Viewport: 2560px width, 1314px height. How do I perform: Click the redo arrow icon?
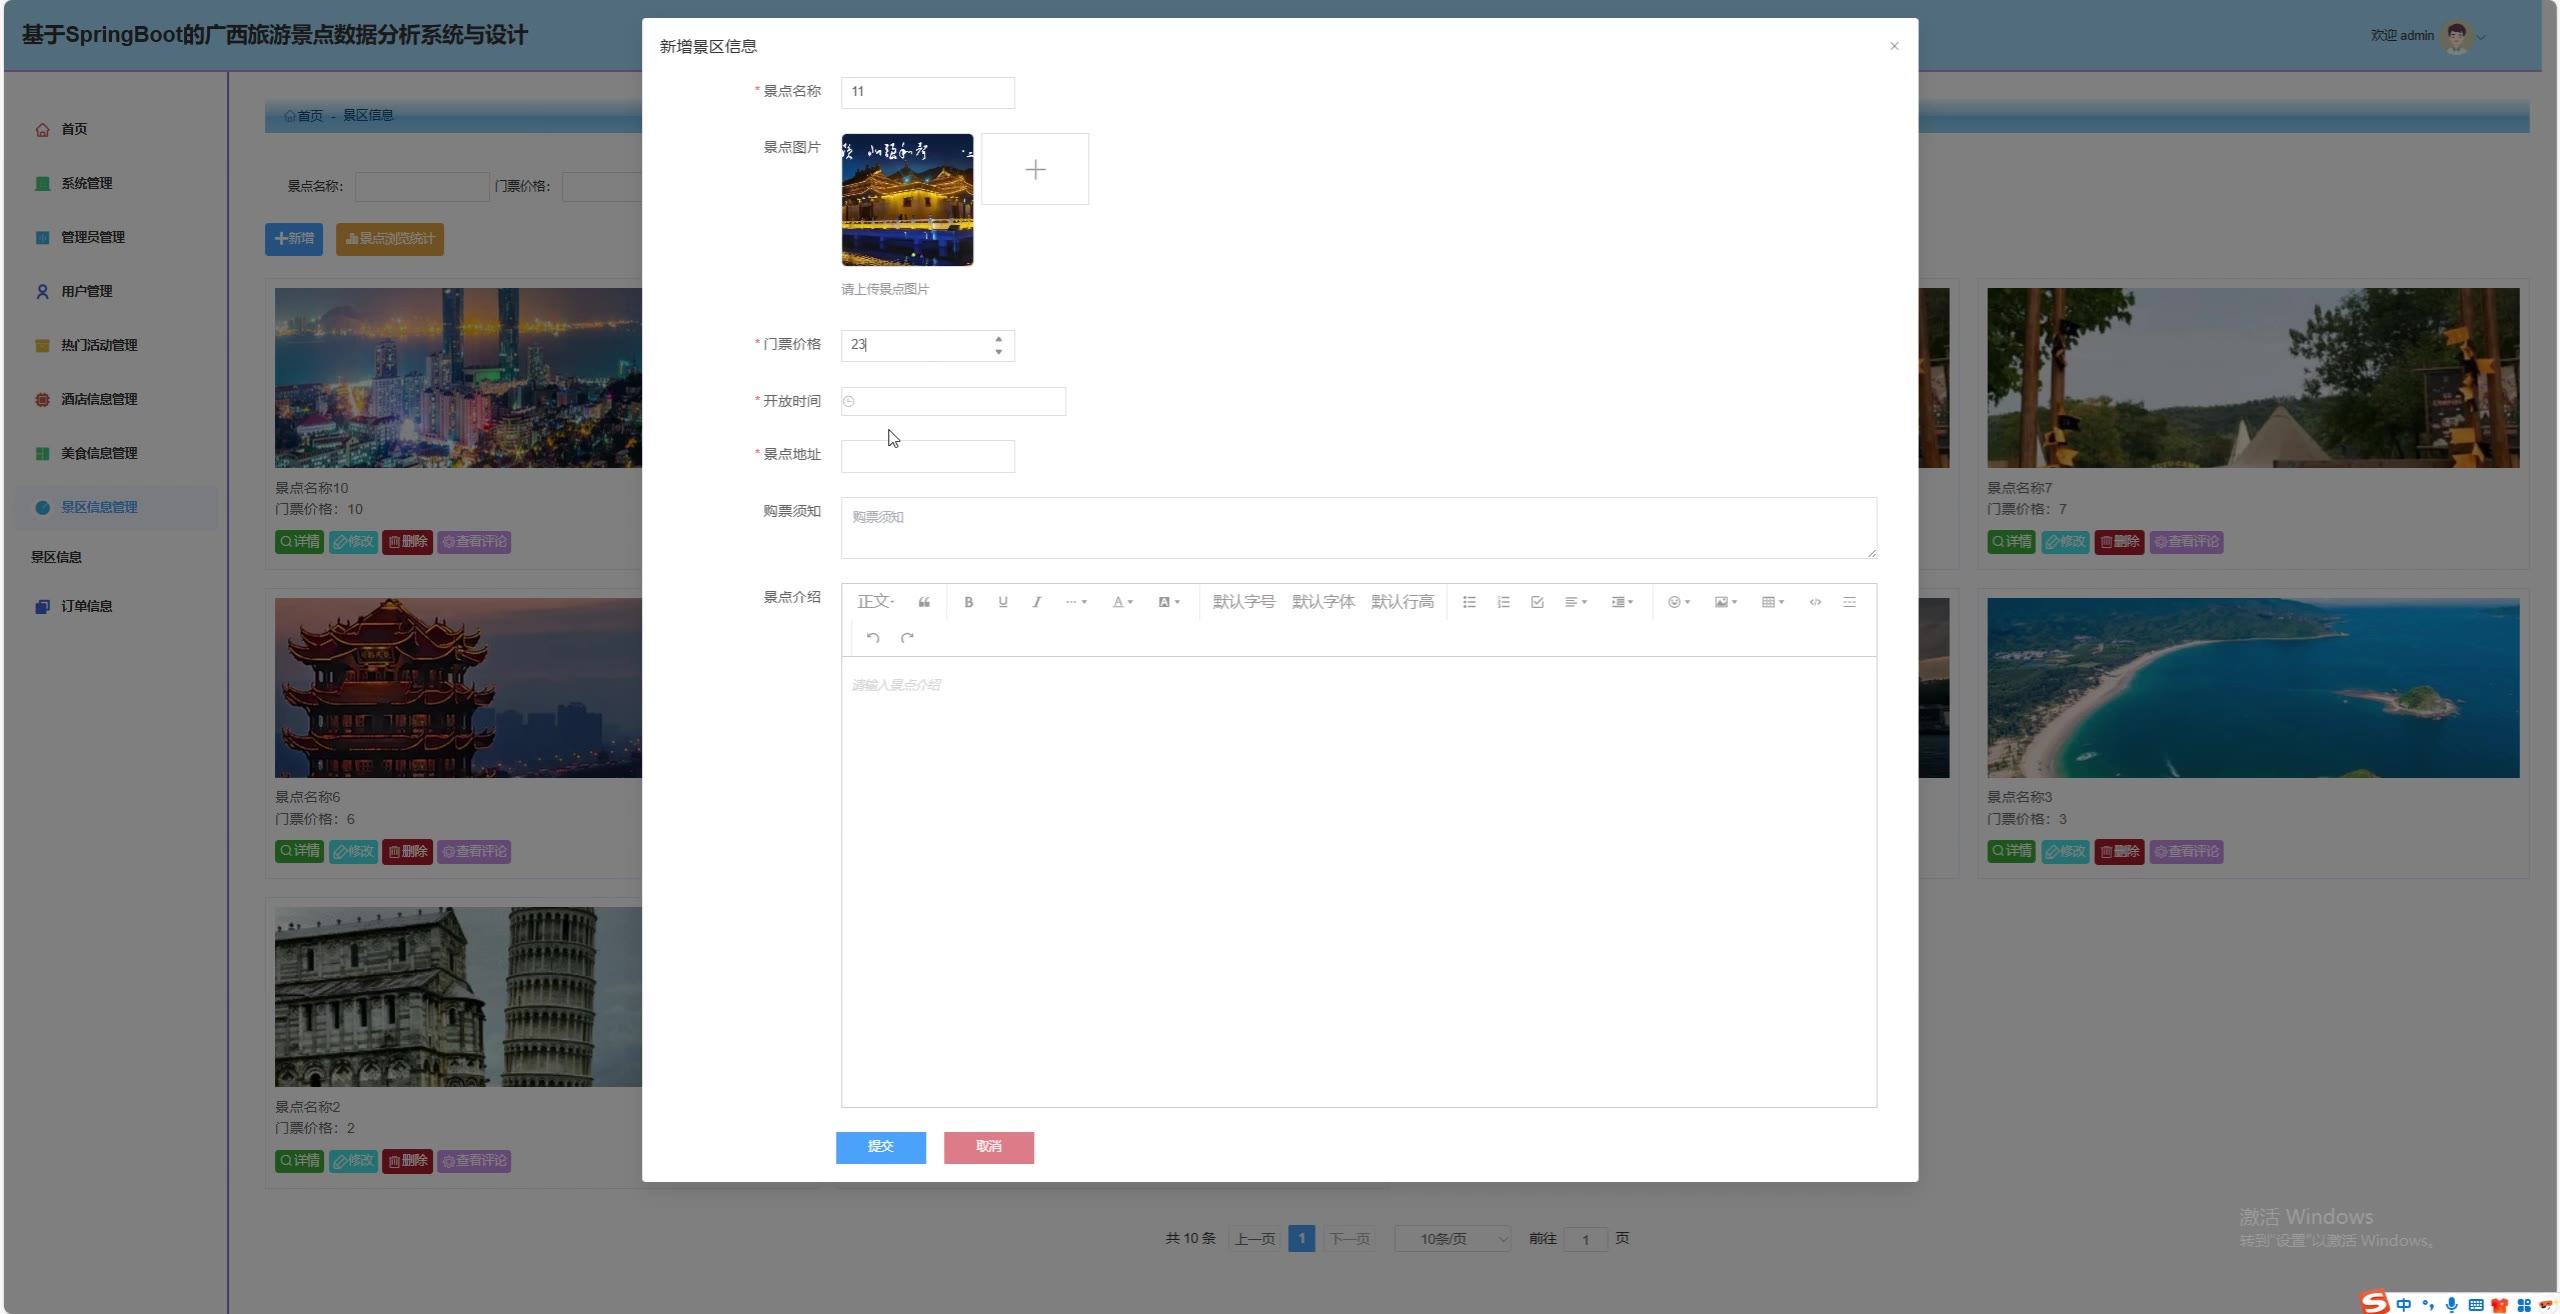[x=907, y=638]
